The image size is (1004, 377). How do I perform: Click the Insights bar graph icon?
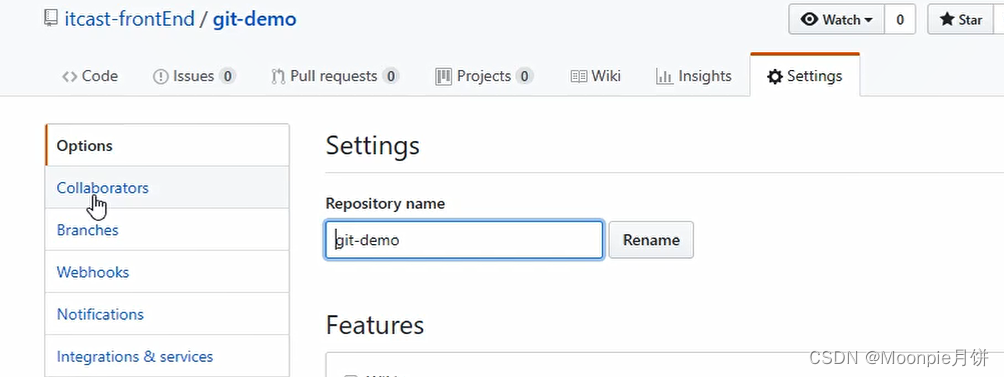[665, 77]
